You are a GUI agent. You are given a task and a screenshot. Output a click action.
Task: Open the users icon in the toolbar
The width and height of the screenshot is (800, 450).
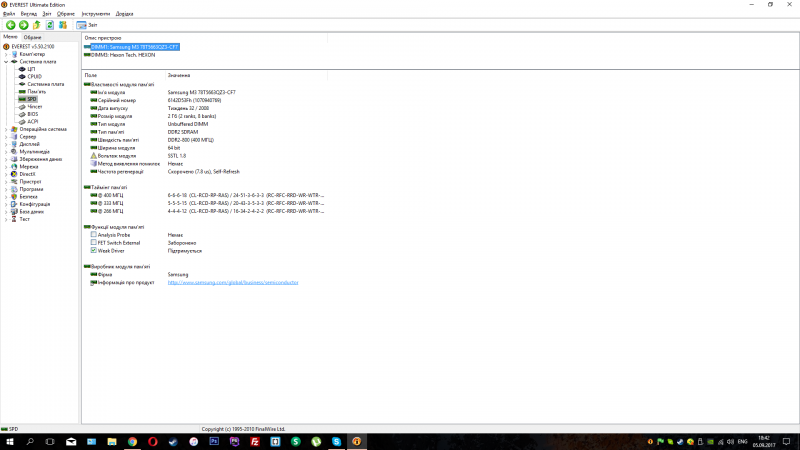(x=63, y=25)
